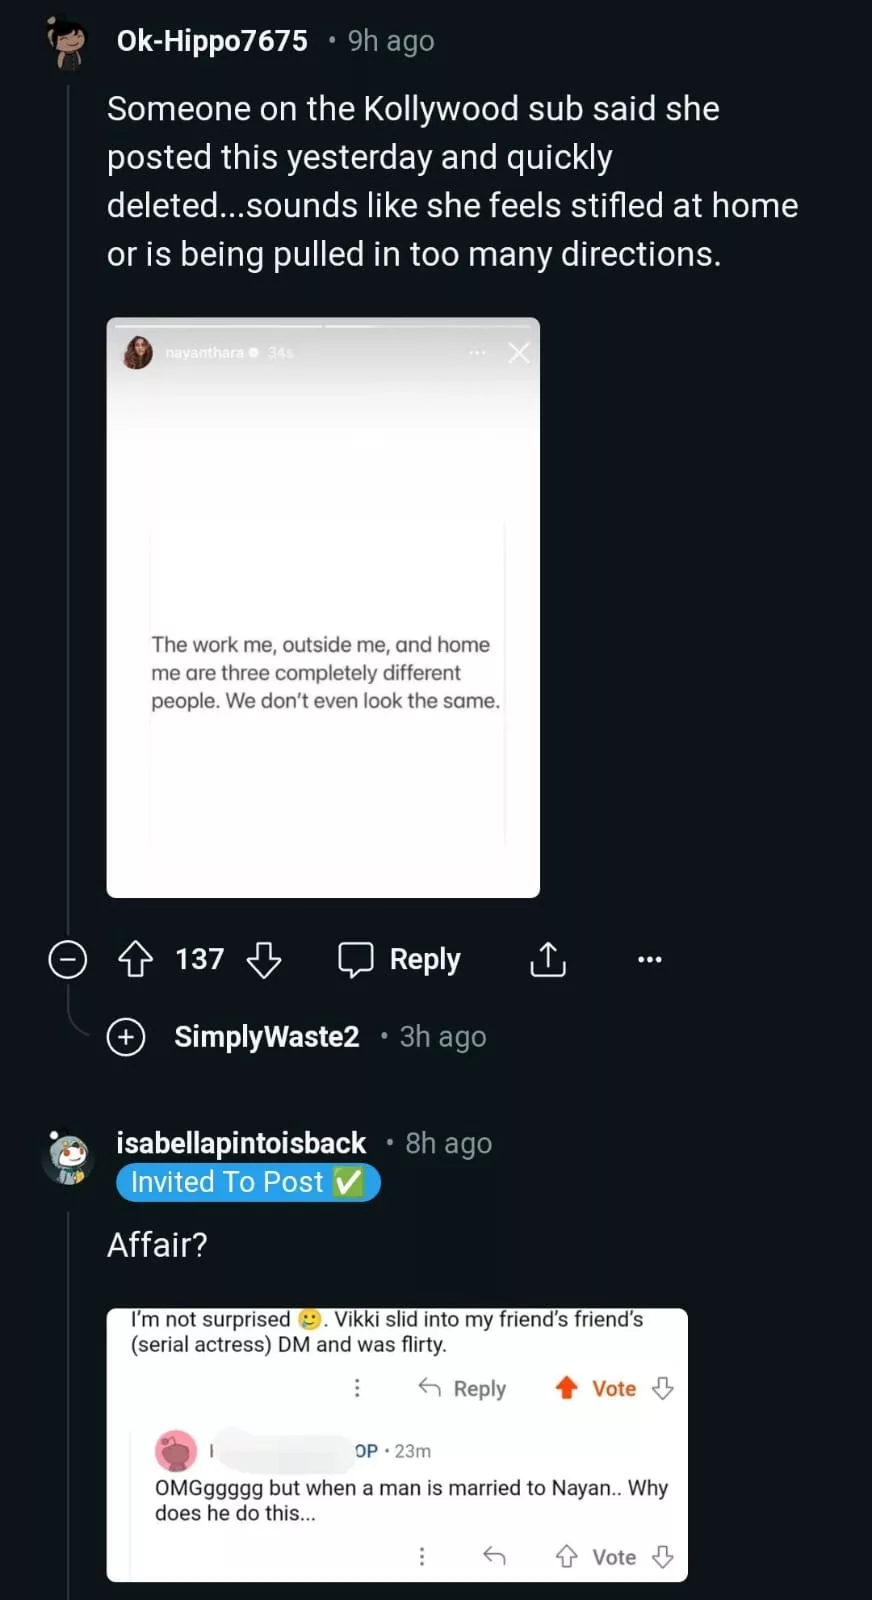Open isabellapintoisback profile link
Image resolution: width=872 pixels, height=1600 pixels.
[241, 1143]
